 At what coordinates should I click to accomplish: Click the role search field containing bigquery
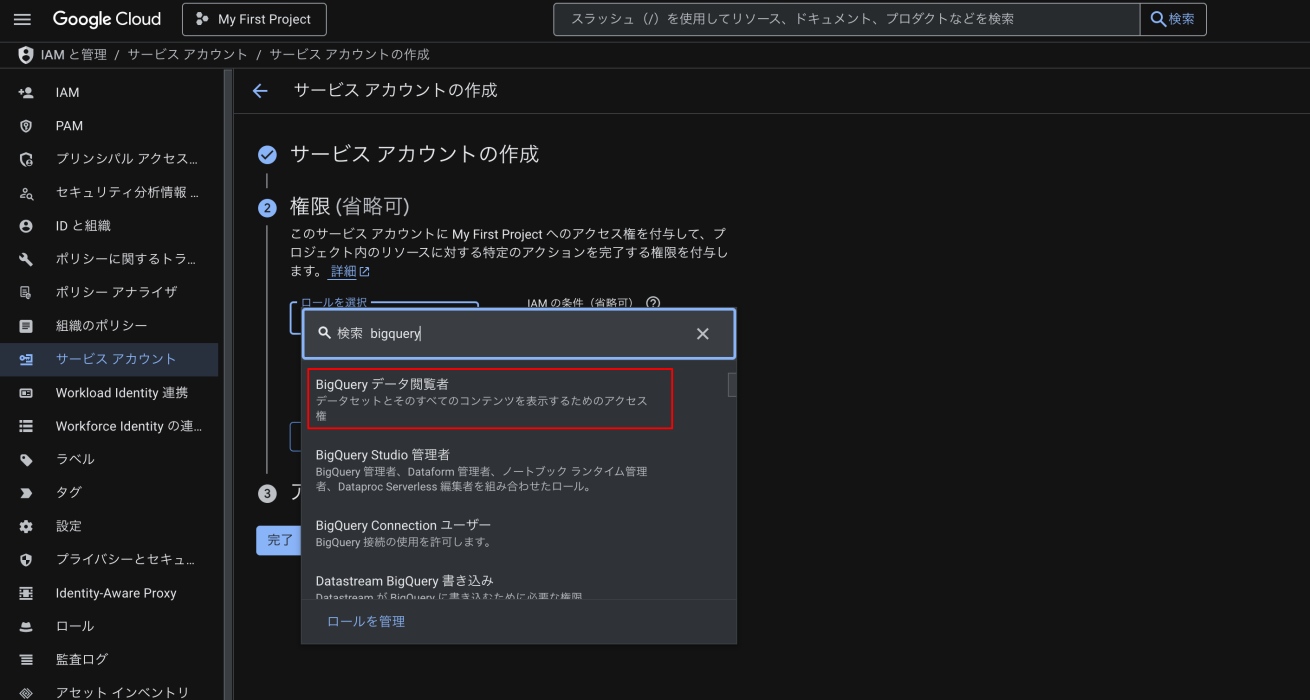(x=520, y=334)
